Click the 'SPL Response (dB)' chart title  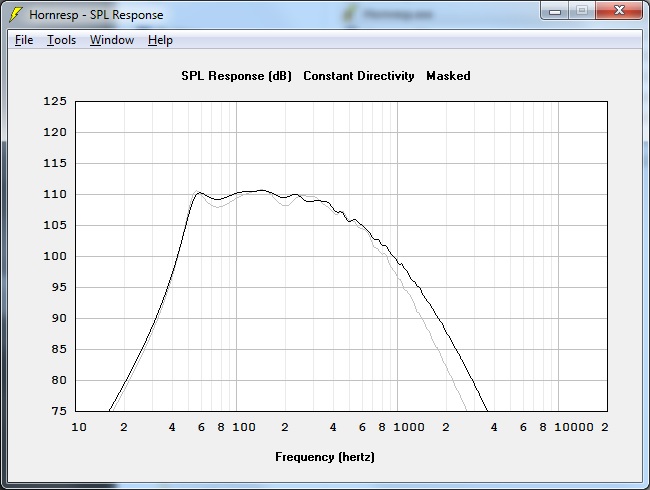point(236,76)
